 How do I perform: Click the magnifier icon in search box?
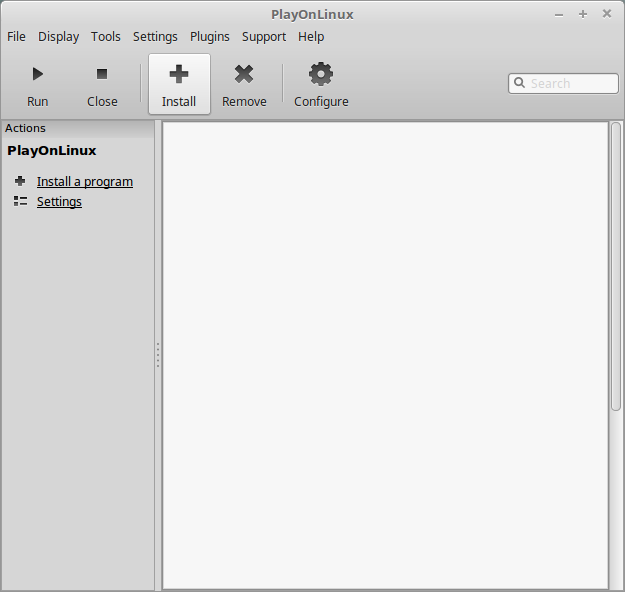(519, 83)
